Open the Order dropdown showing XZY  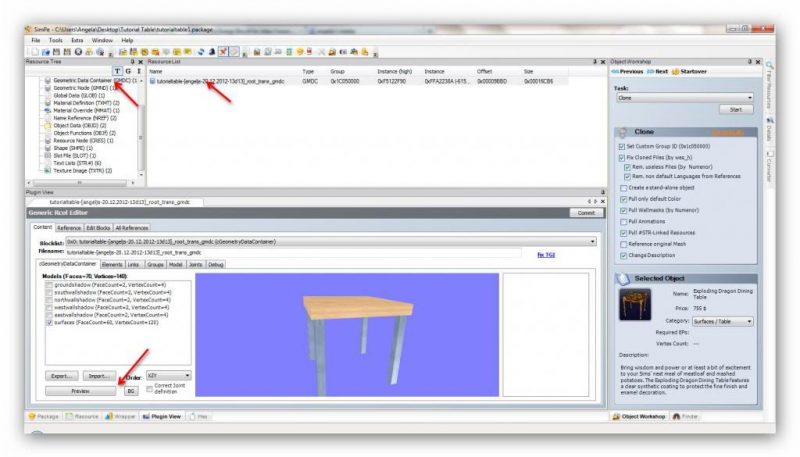tap(167, 376)
